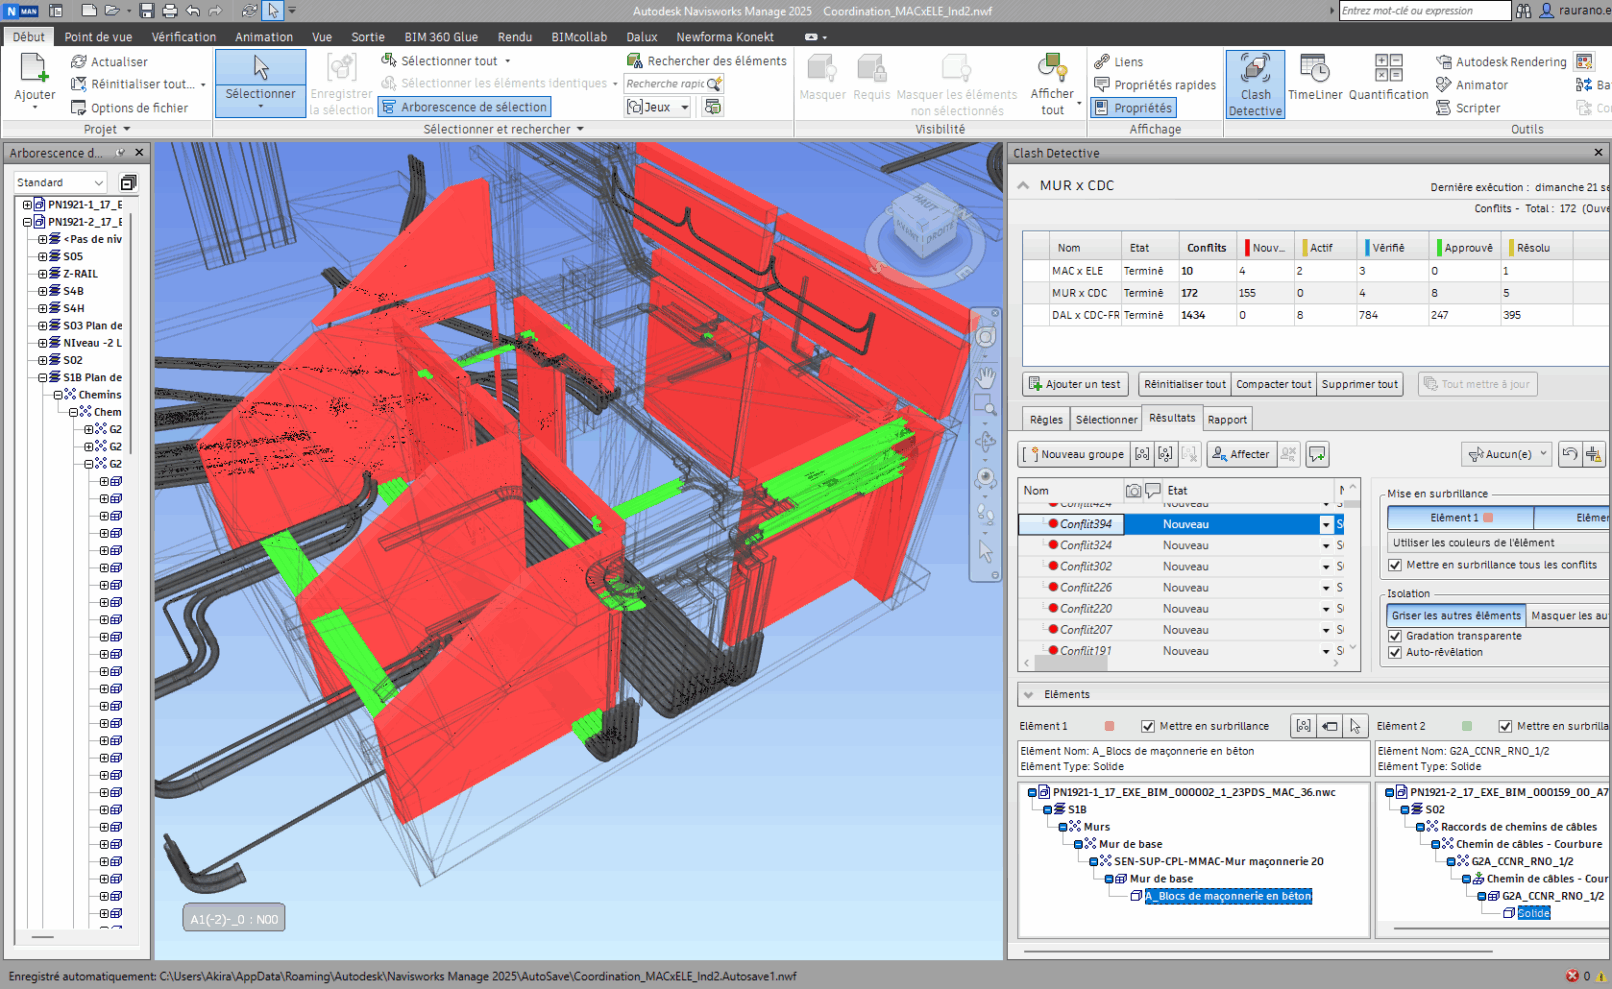Click the ViewCube in the 3D view

click(x=923, y=225)
